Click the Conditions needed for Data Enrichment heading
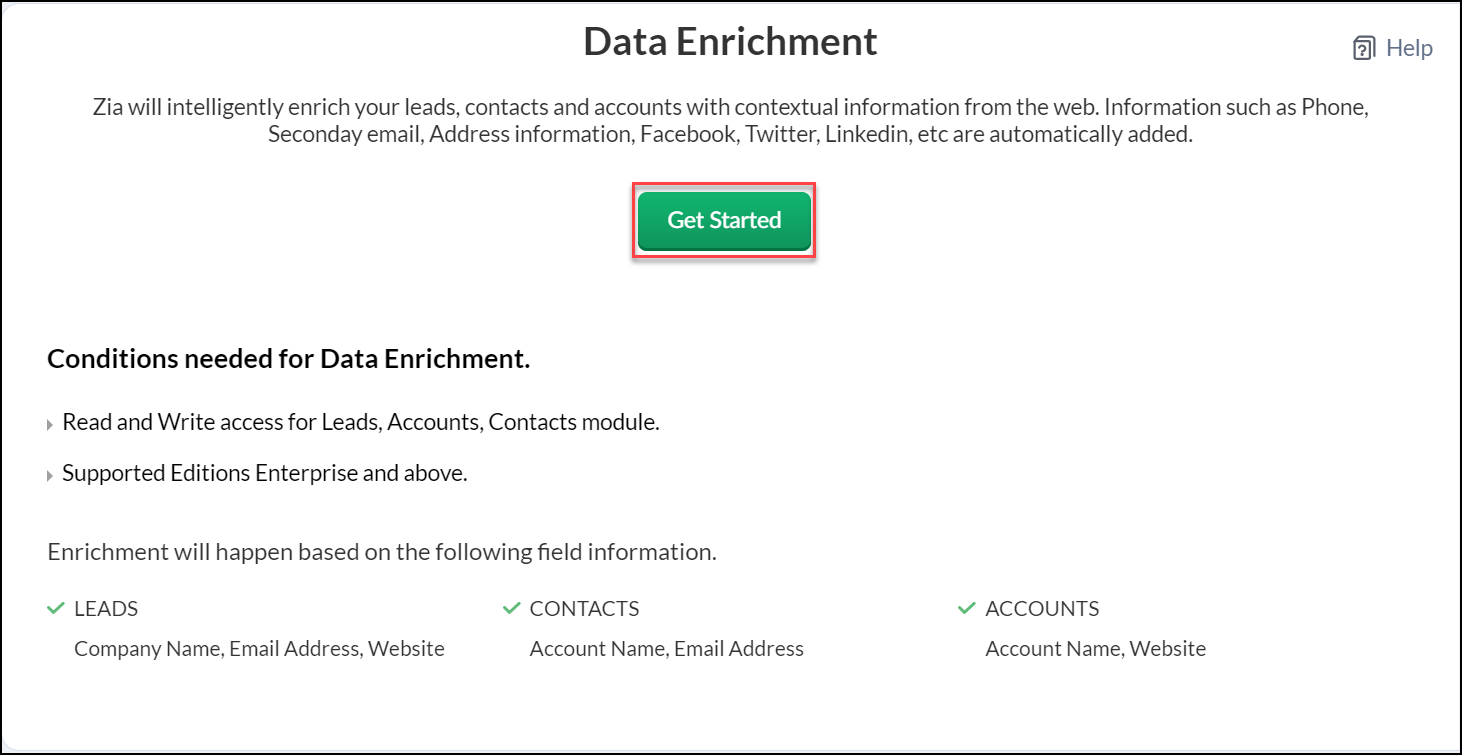This screenshot has height=755, width=1462. click(288, 359)
